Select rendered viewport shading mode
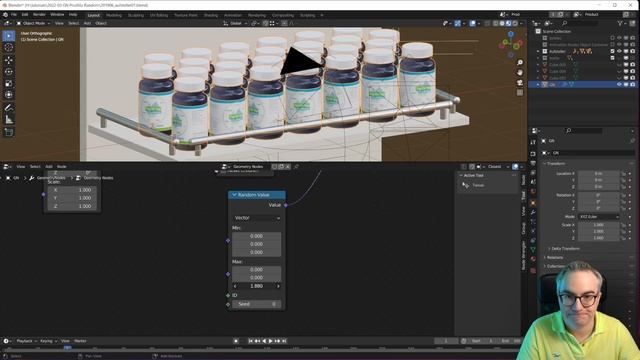Screen dimensions: 640x360 pyautogui.click(x=515, y=23)
